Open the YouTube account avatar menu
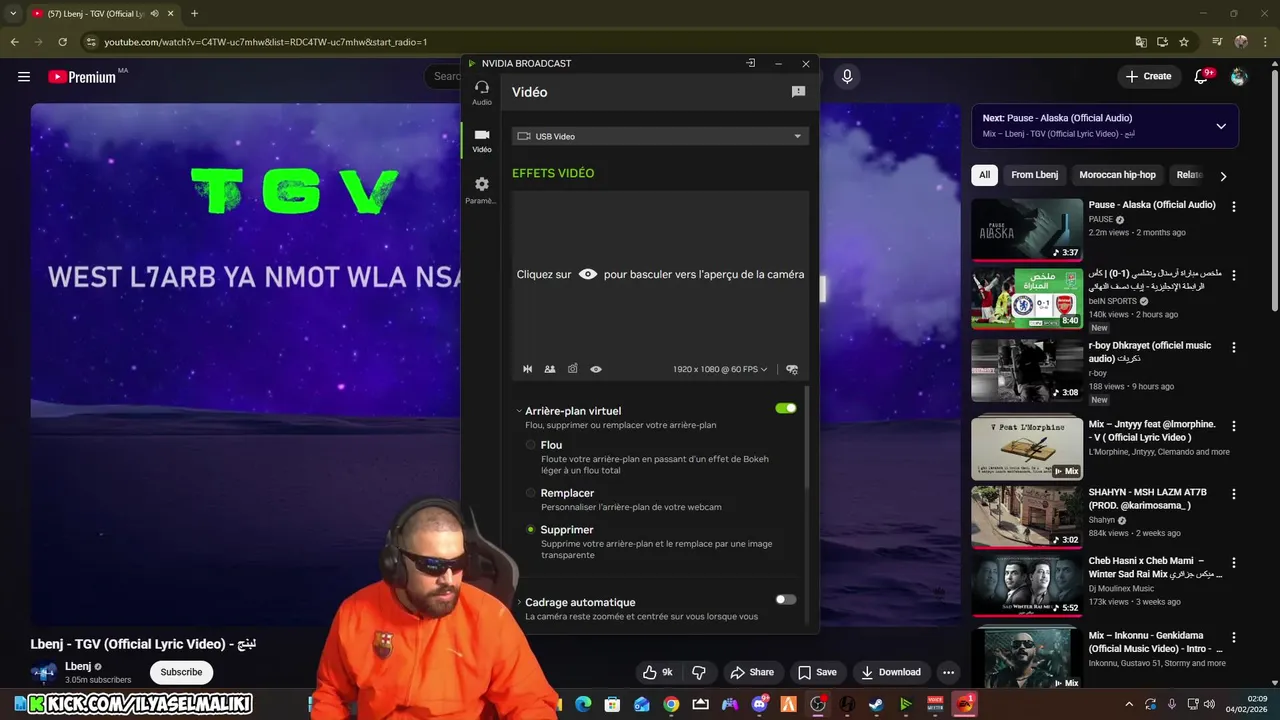This screenshot has width=1280, height=720. click(1239, 76)
